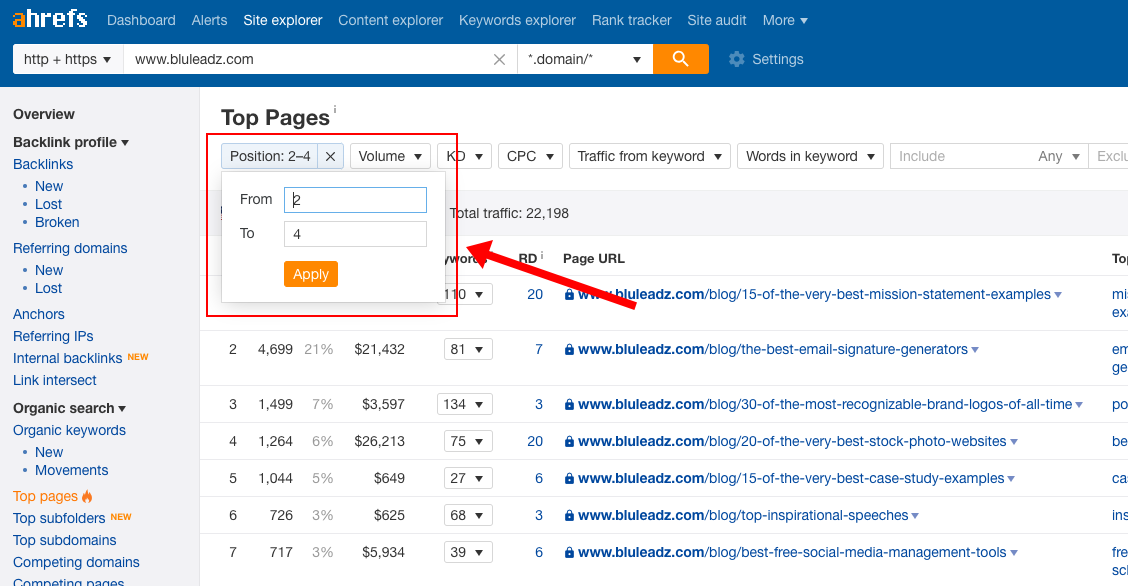Image resolution: width=1128 pixels, height=586 pixels.
Task: Open the KD filter dropdown
Action: [x=464, y=156]
